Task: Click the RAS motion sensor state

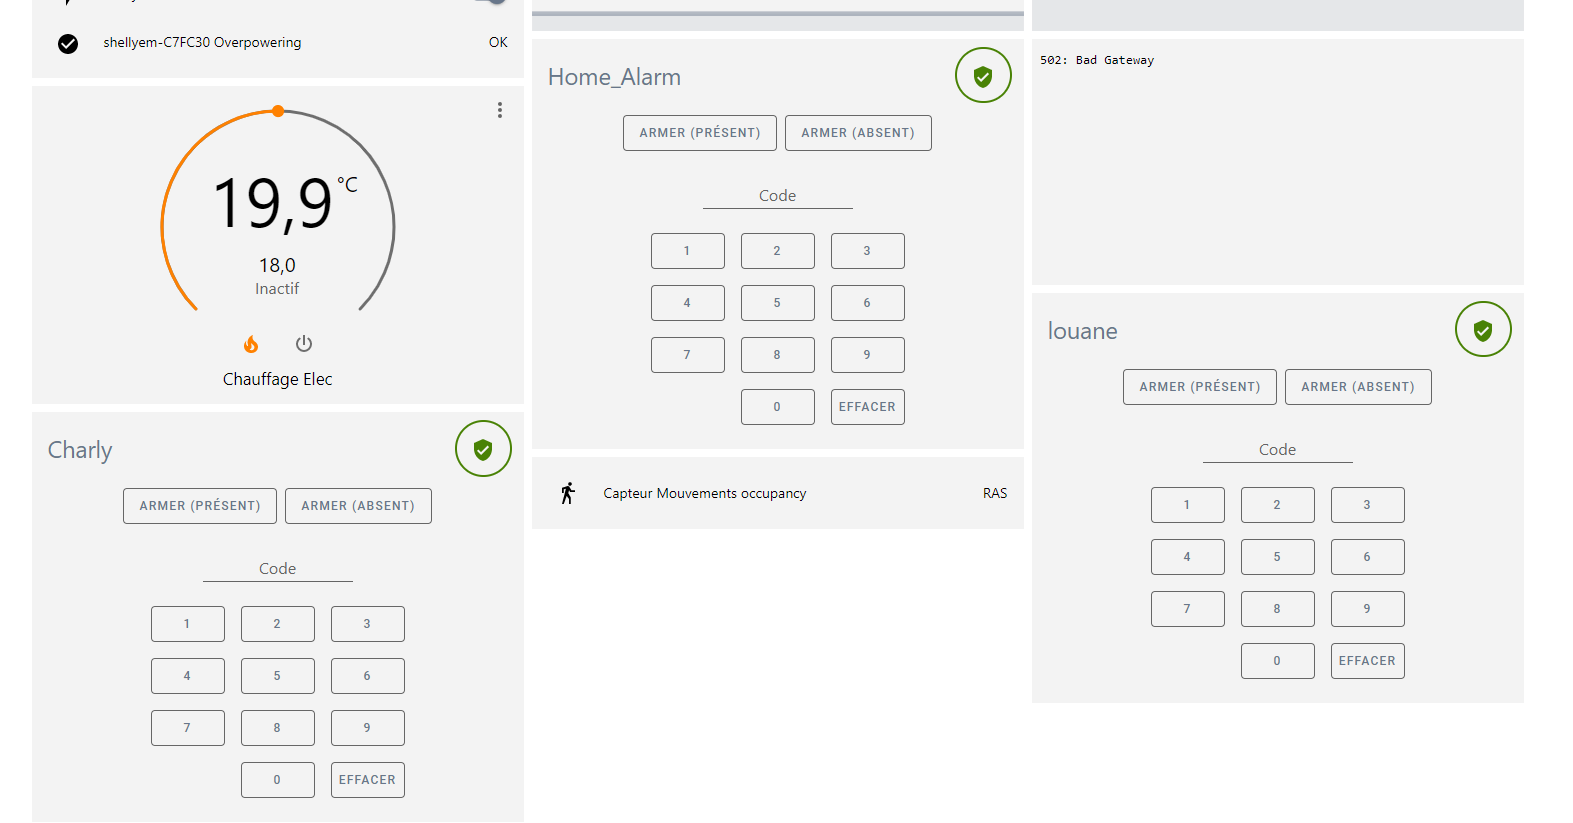Action: 995,493
